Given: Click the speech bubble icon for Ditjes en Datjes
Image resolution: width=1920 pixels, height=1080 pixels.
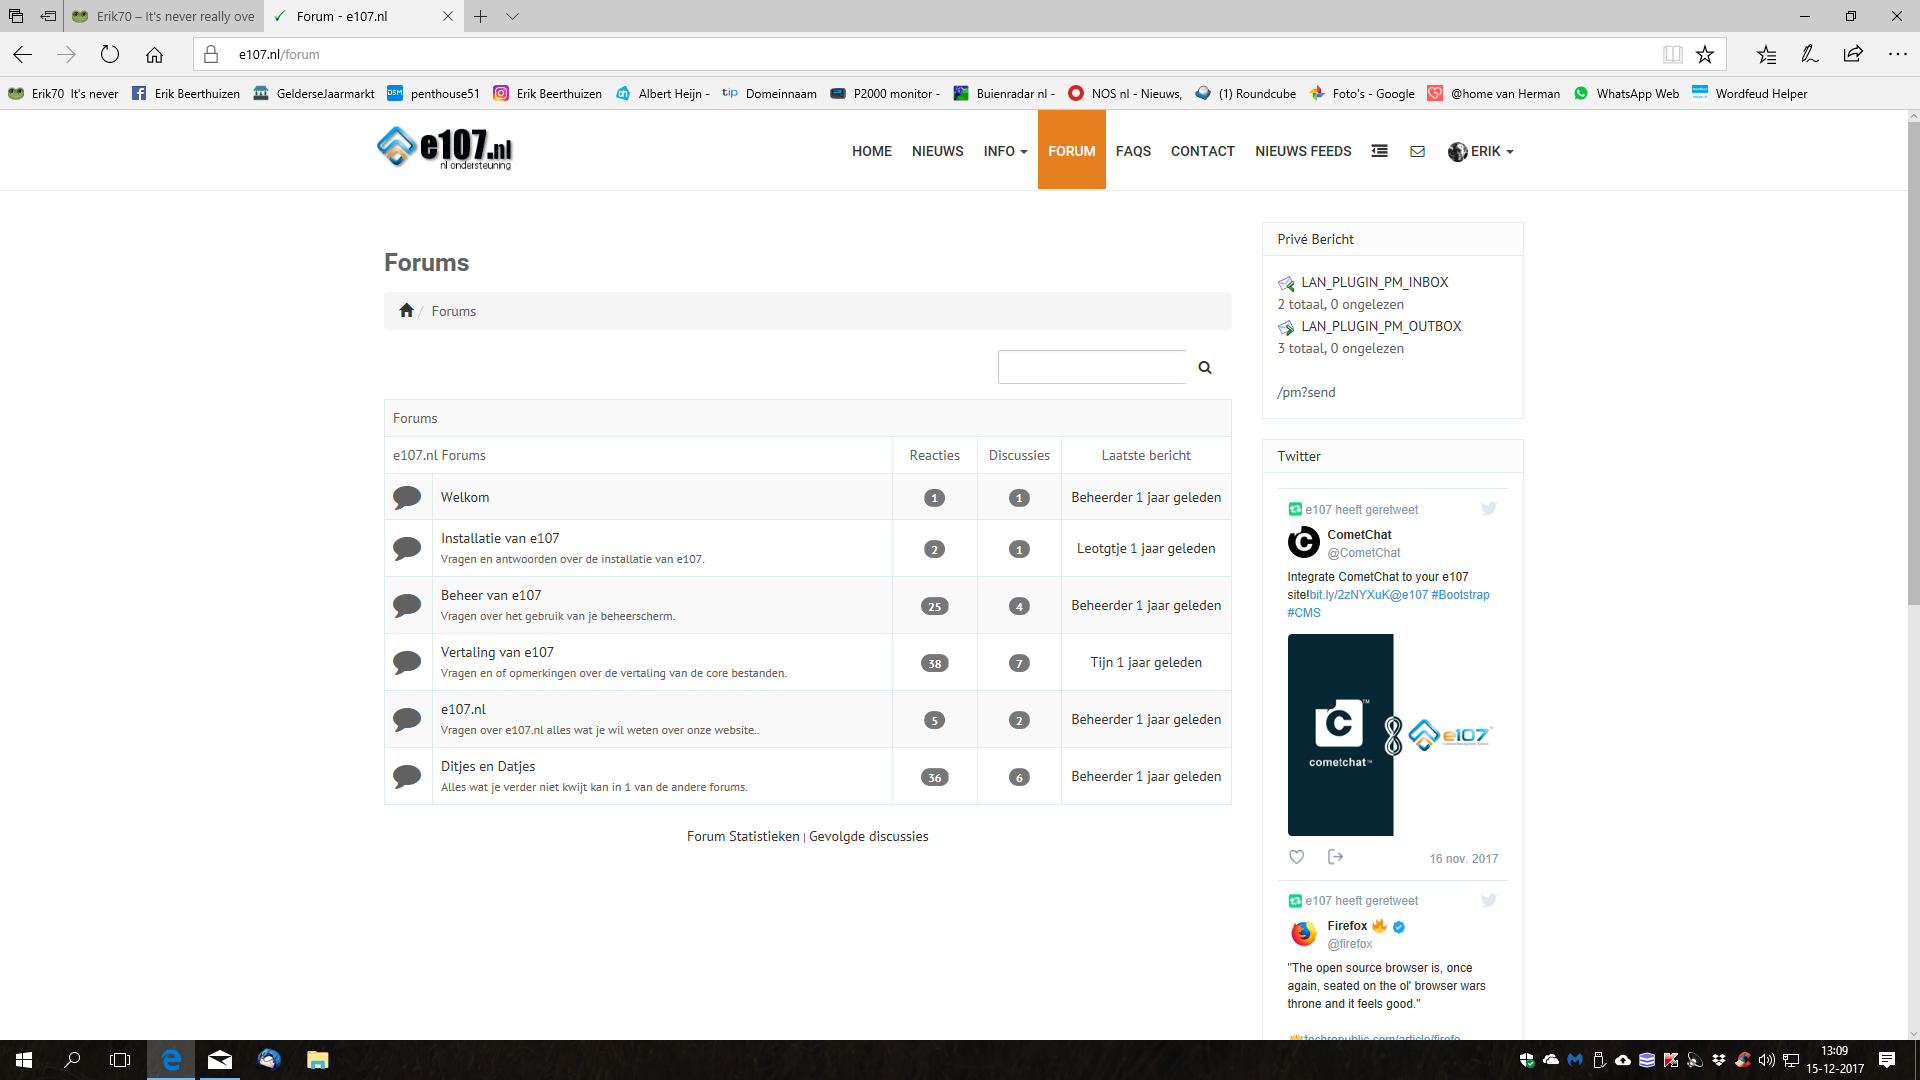Looking at the screenshot, I should pos(407,776).
